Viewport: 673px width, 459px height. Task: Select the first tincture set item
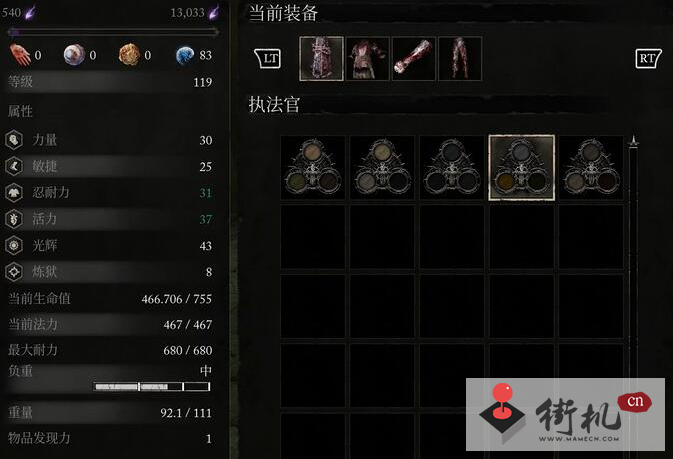tap(313, 168)
